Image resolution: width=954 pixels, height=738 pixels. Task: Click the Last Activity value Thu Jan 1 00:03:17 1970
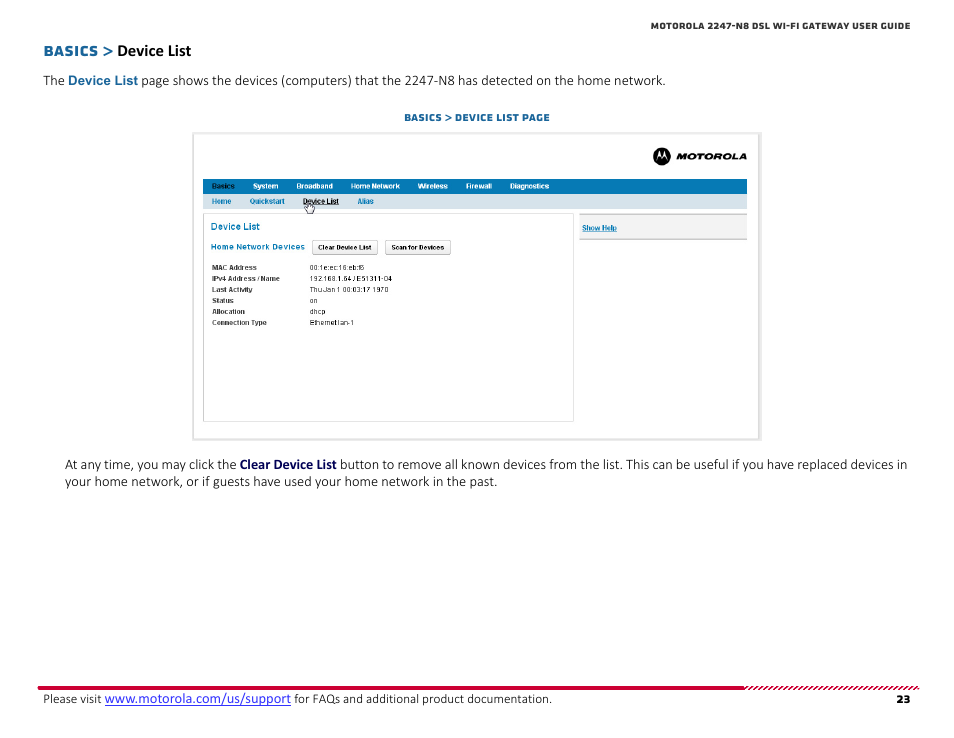[x=349, y=290]
